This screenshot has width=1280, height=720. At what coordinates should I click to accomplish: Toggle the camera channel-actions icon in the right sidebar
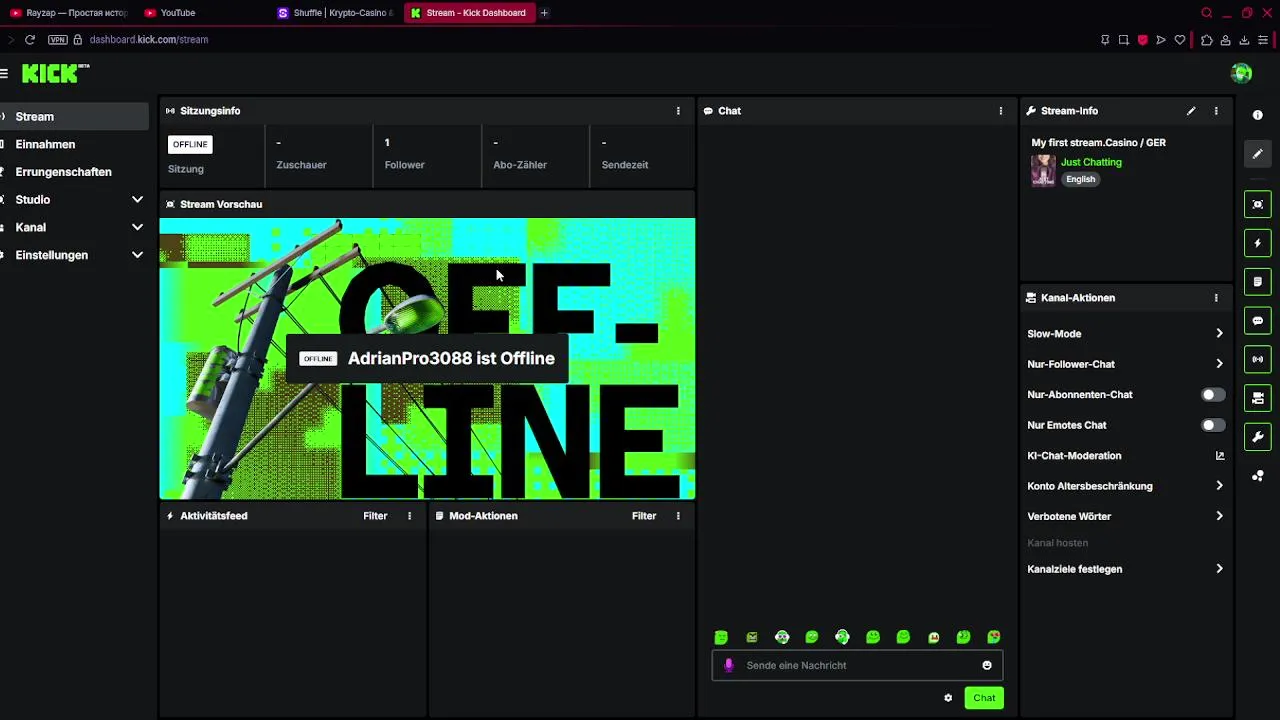1258,398
